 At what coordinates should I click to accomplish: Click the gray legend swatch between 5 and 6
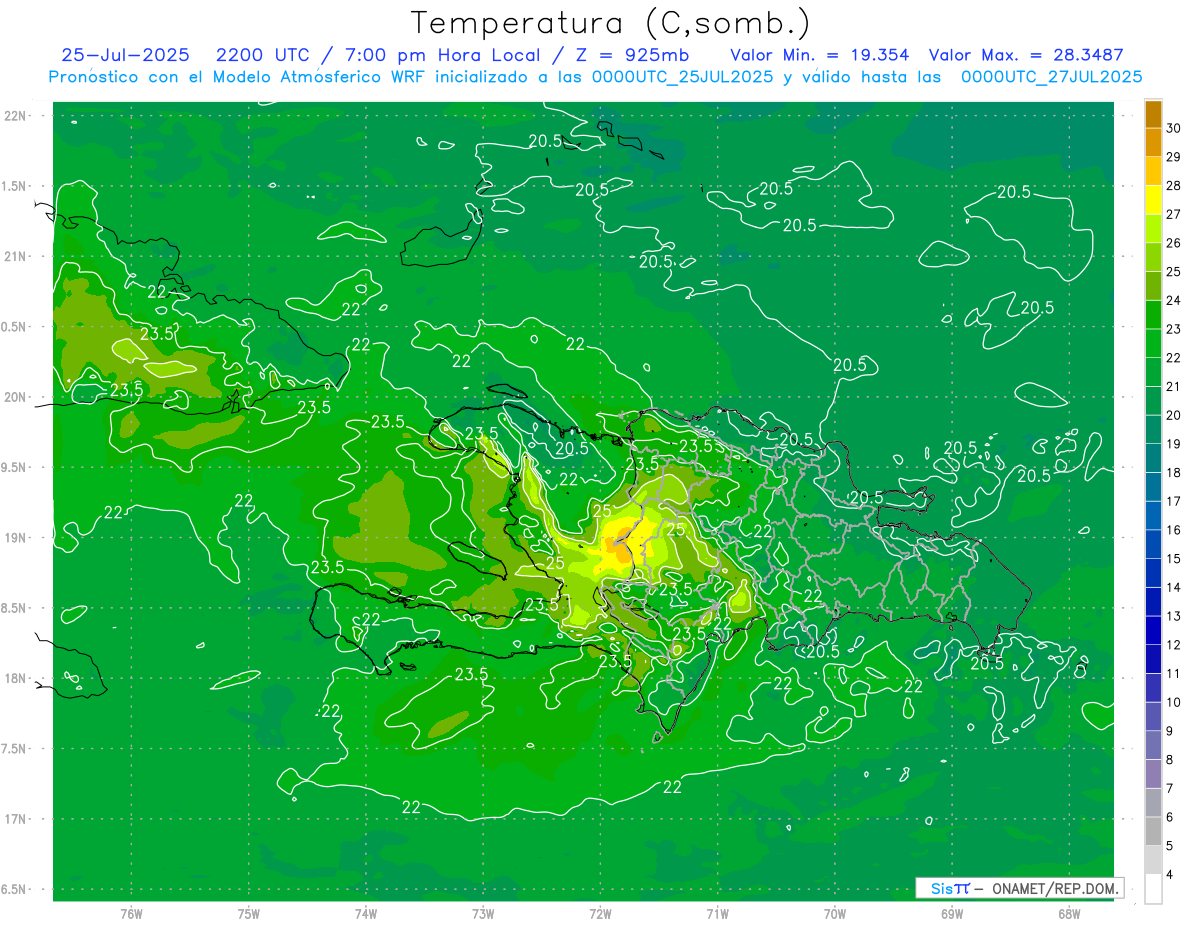coord(1153,831)
